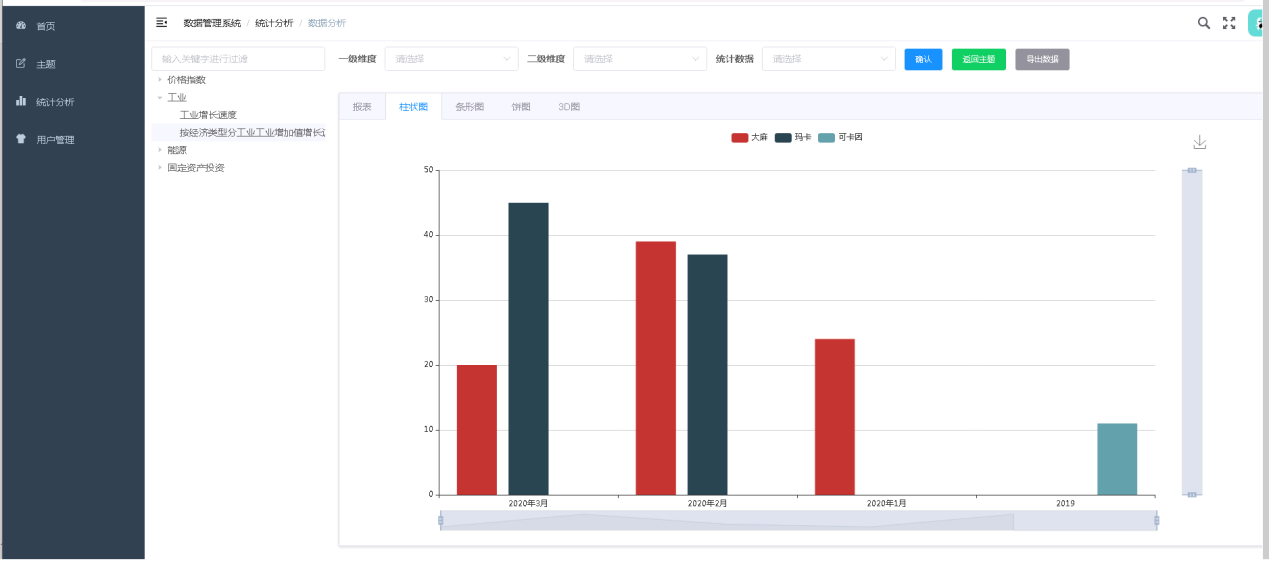Click the 2020年3月 axis label
This screenshot has width=1274, height=562.
point(528,503)
